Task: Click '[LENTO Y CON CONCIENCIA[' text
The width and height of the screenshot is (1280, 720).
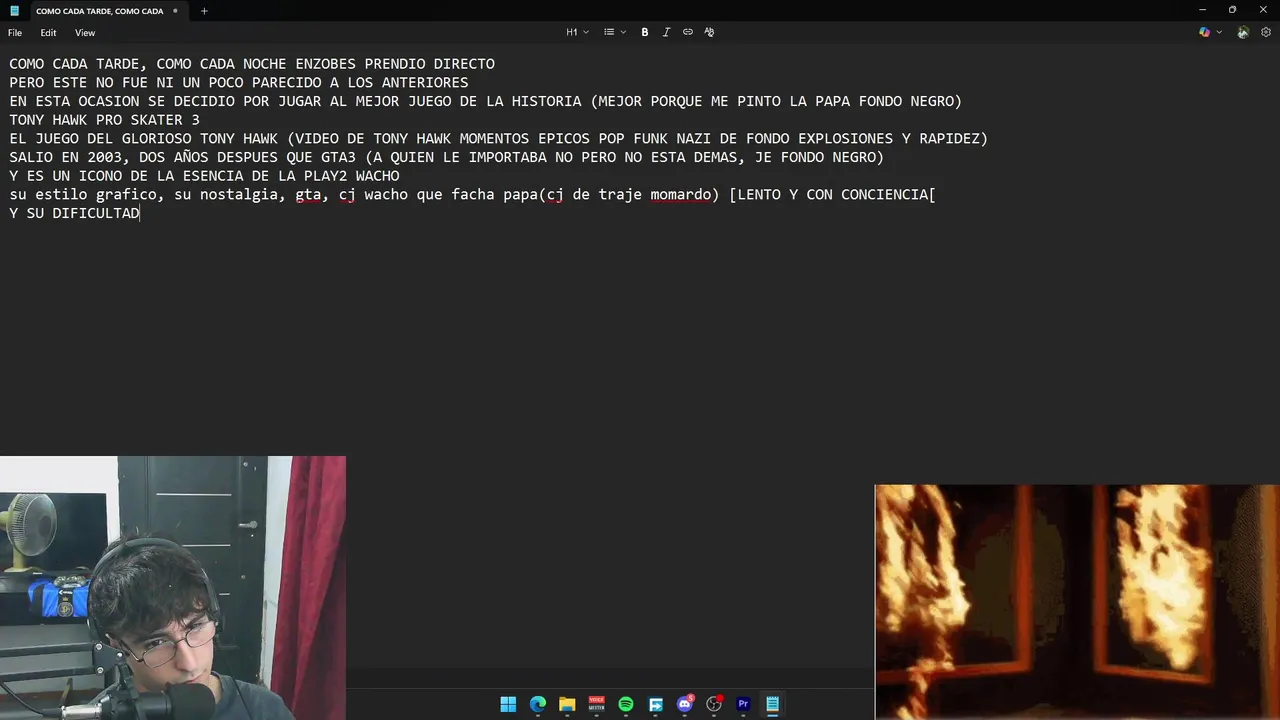Action: point(832,195)
